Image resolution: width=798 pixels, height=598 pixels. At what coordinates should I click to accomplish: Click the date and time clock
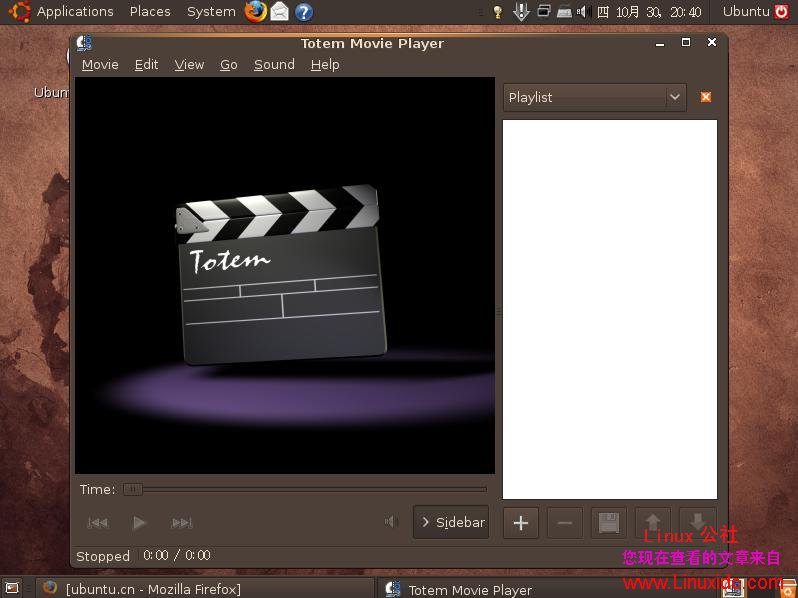[649, 12]
